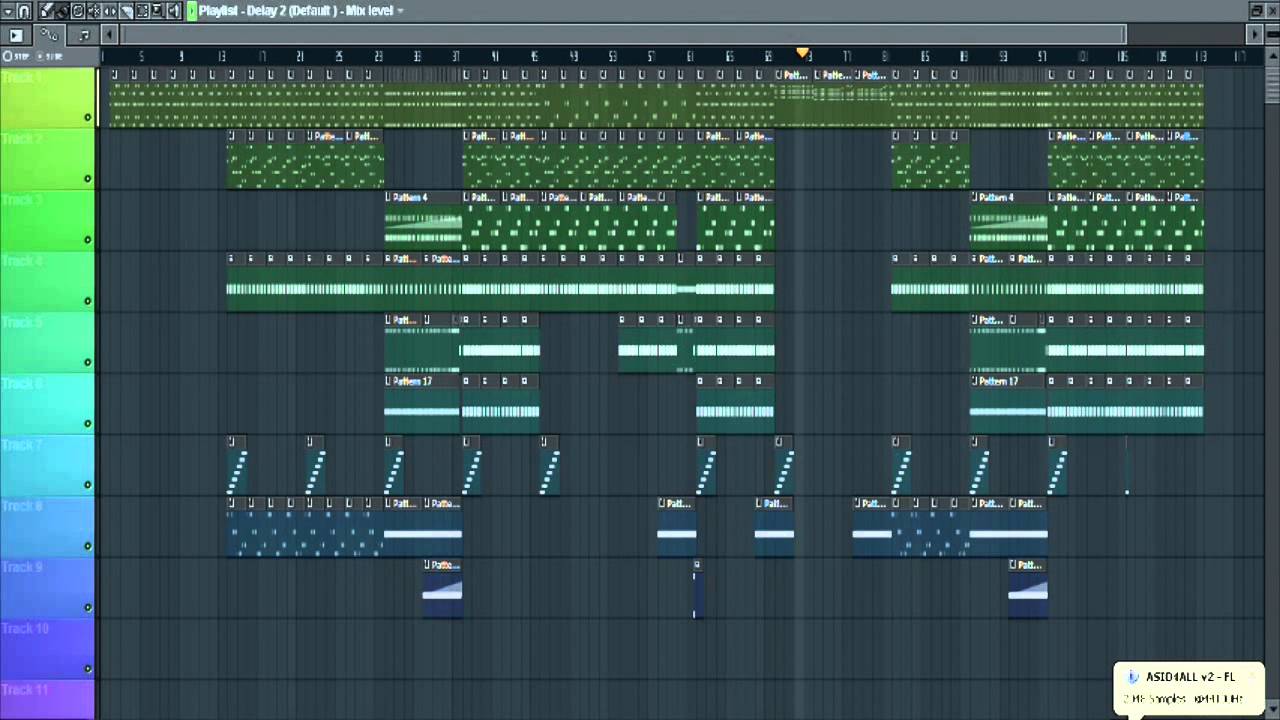The width and height of the screenshot is (1280, 720).
Task: Mute Track 8 using its dot
Action: pyautogui.click(x=87, y=546)
